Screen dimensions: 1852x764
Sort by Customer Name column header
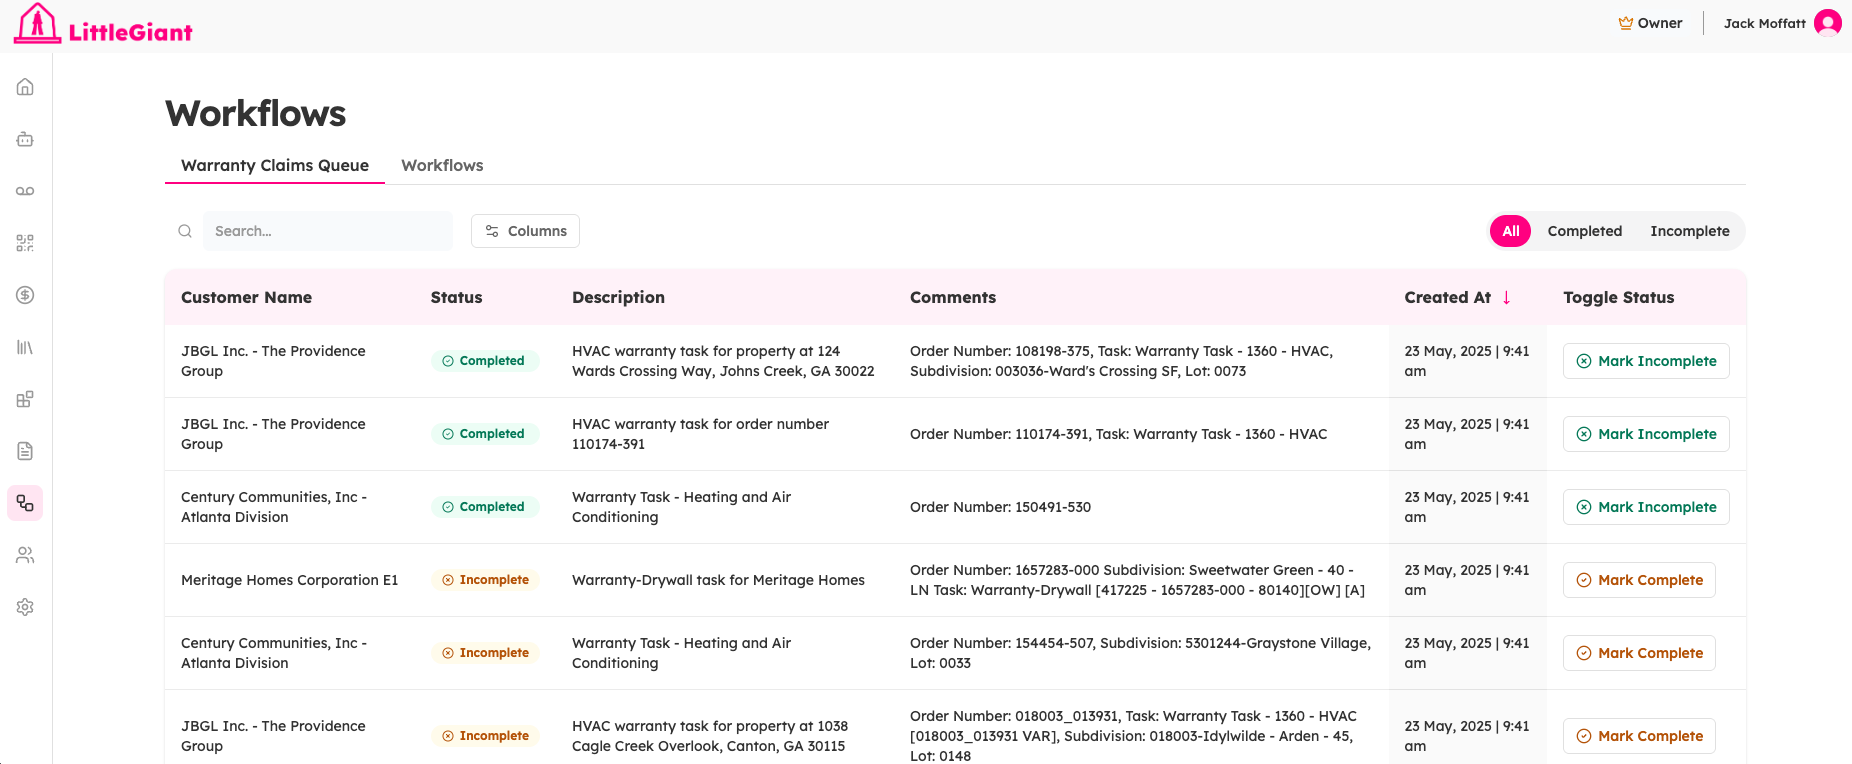(246, 297)
